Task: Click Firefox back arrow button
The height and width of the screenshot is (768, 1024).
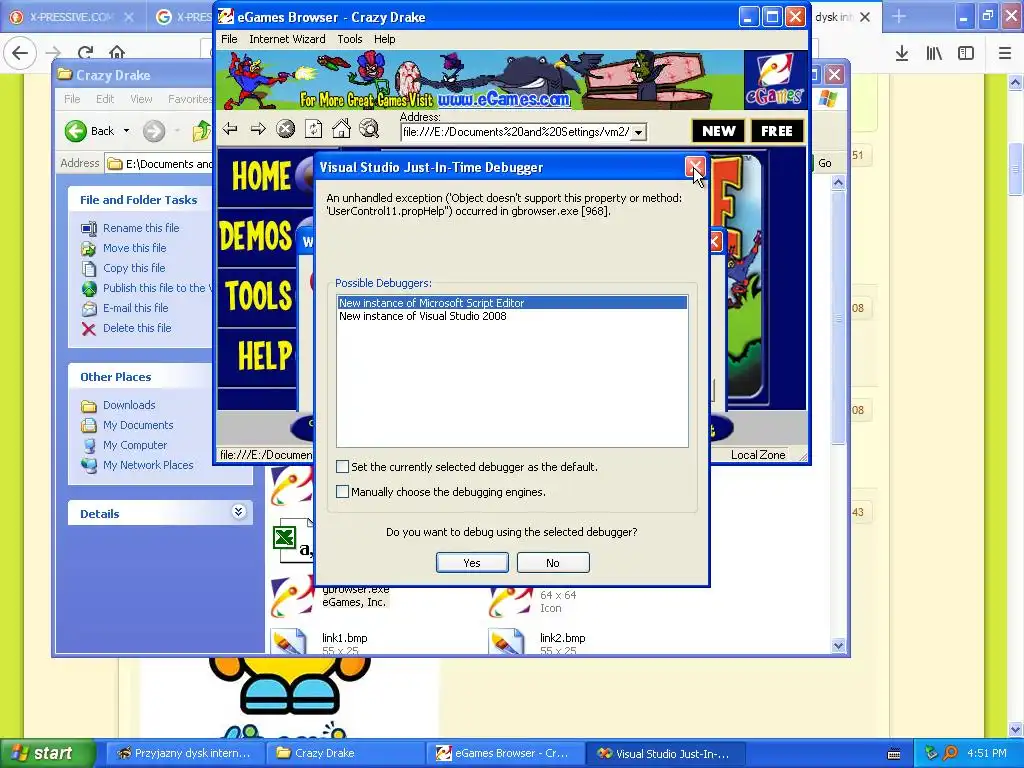Action: pyautogui.click(x=20, y=53)
